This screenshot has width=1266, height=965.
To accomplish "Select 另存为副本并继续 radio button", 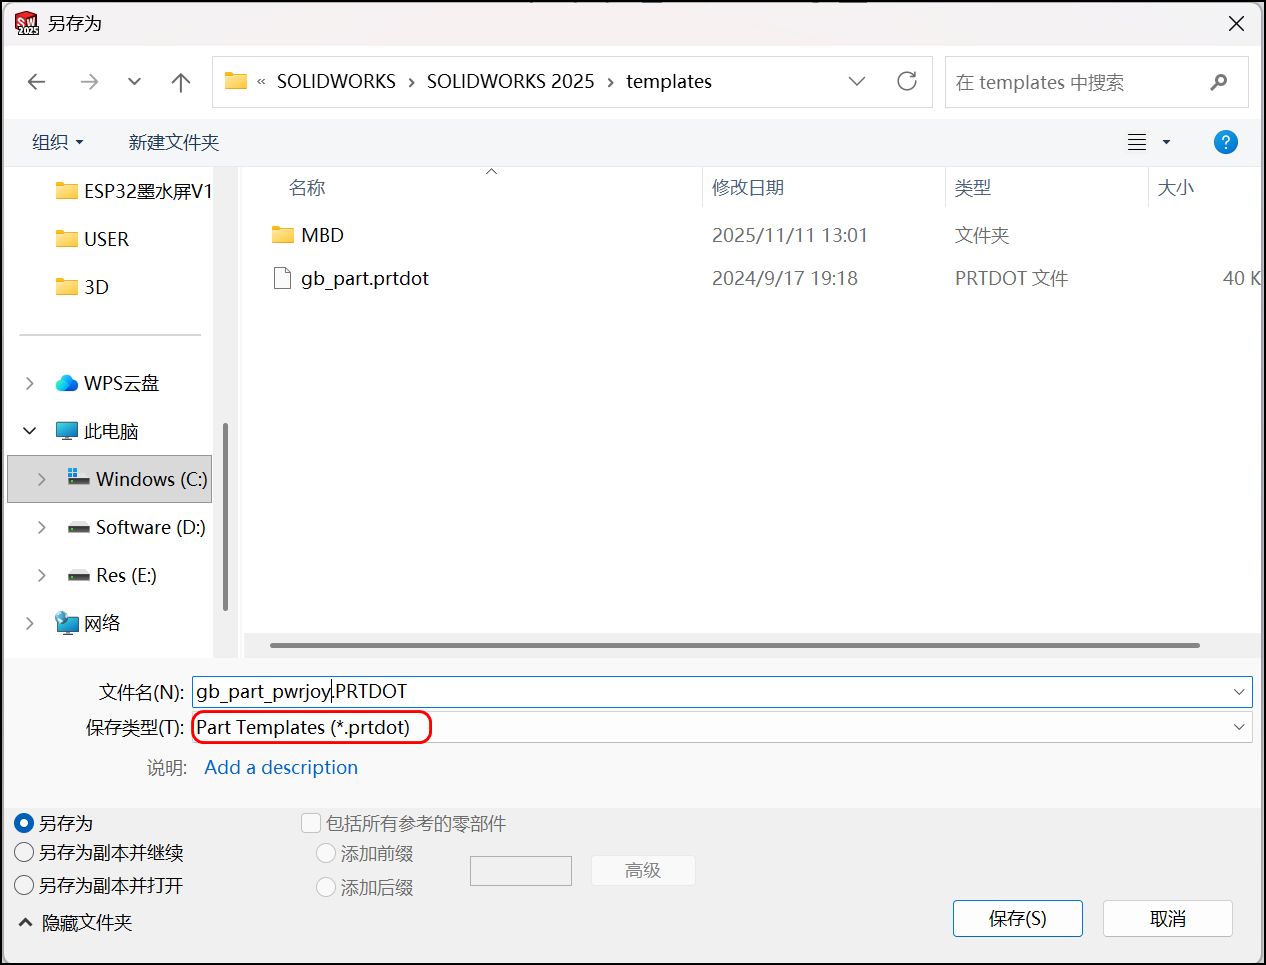I will [x=24, y=853].
